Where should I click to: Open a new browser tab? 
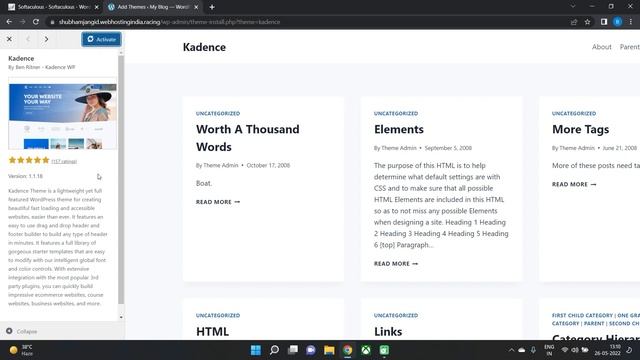(x=211, y=7)
